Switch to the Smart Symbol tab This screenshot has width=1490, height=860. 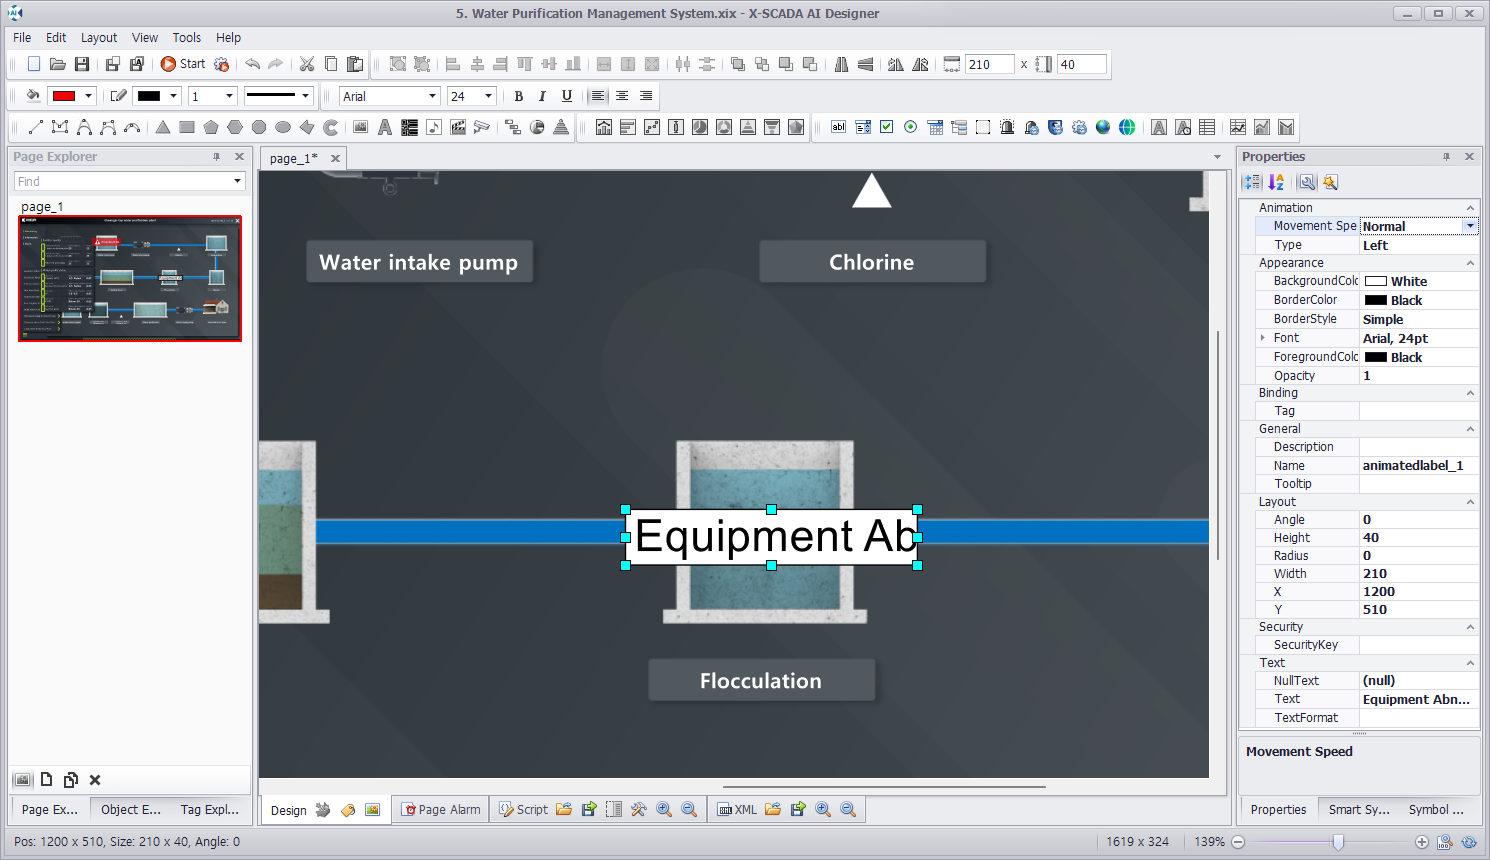1358,809
